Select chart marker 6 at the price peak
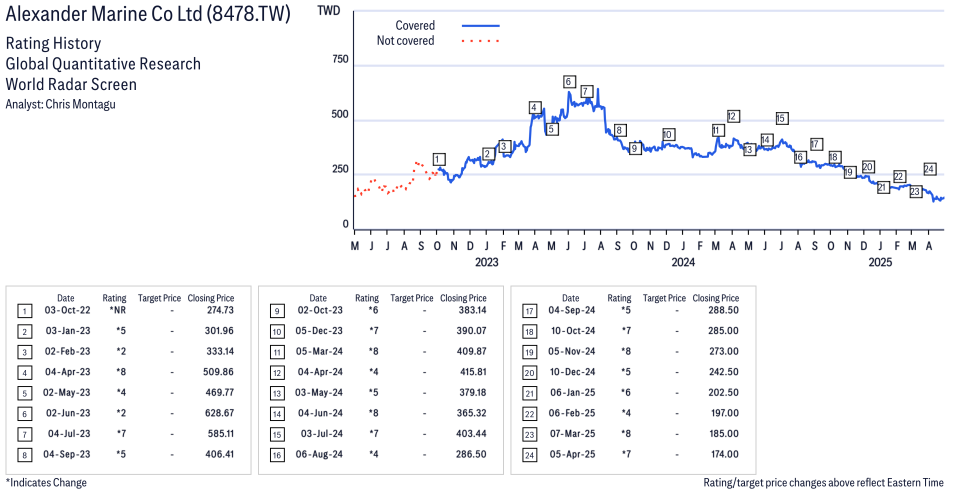The width and height of the screenshot is (955, 489). pyautogui.click(x=569, y=82)
